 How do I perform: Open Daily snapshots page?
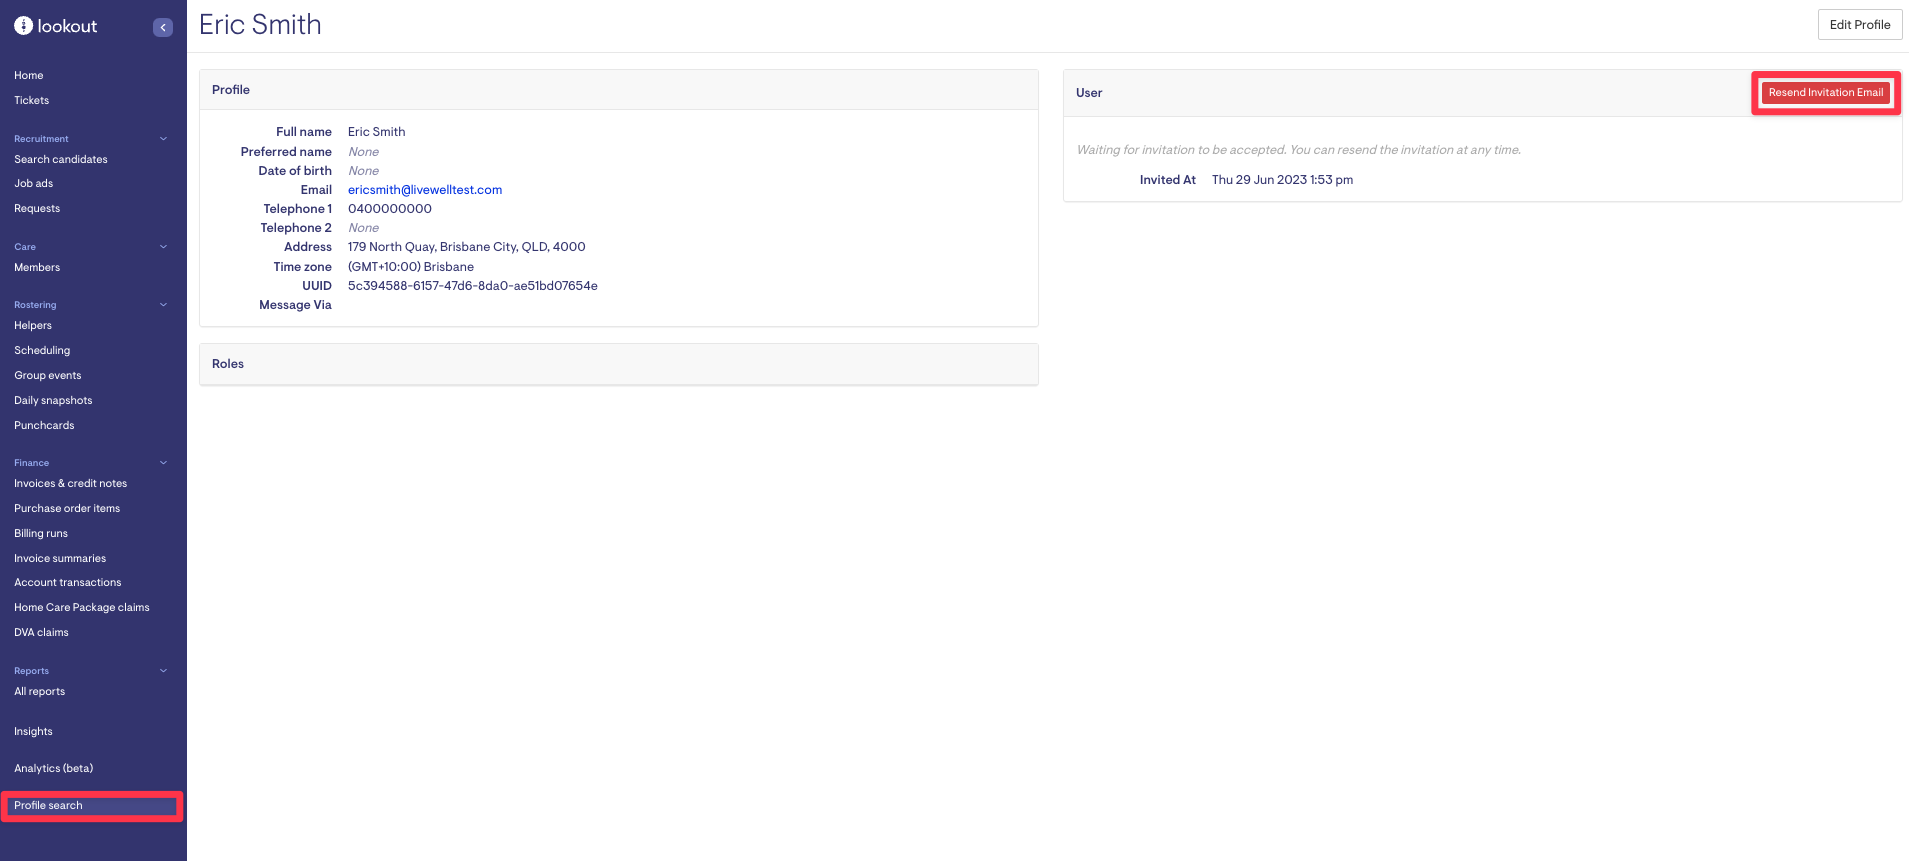click(x=53, y=401)
